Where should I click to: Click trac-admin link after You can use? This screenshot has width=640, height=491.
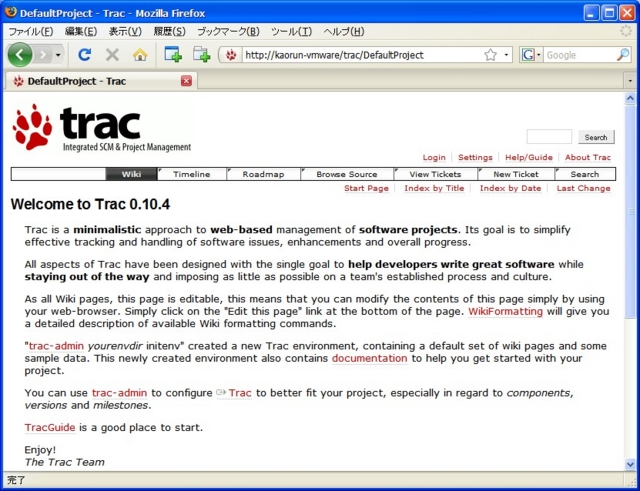(119, 393)
